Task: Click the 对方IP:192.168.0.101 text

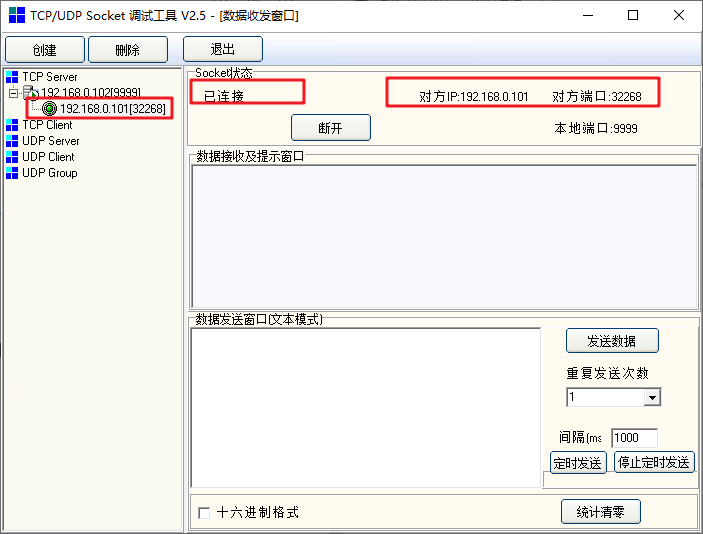Action: 474,96
